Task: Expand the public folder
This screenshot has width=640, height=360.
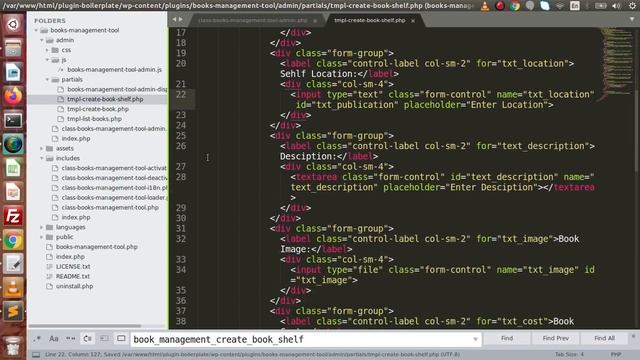Action: pyautogui.click(x=42, y=237)
